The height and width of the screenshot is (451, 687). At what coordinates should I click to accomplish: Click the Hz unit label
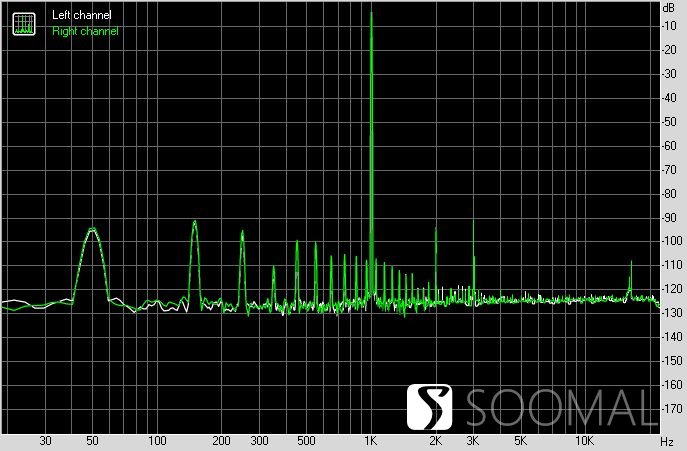tap(667, 441)
